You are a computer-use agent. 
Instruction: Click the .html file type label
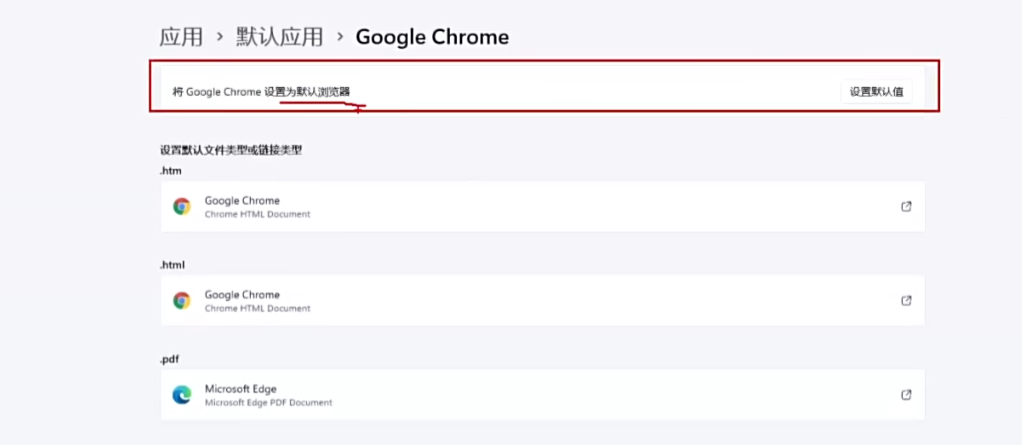[x=173, y=265]
